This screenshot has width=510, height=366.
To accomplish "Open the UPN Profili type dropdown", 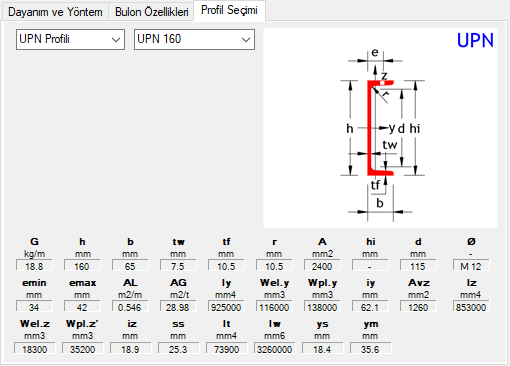I will [70, 39].
